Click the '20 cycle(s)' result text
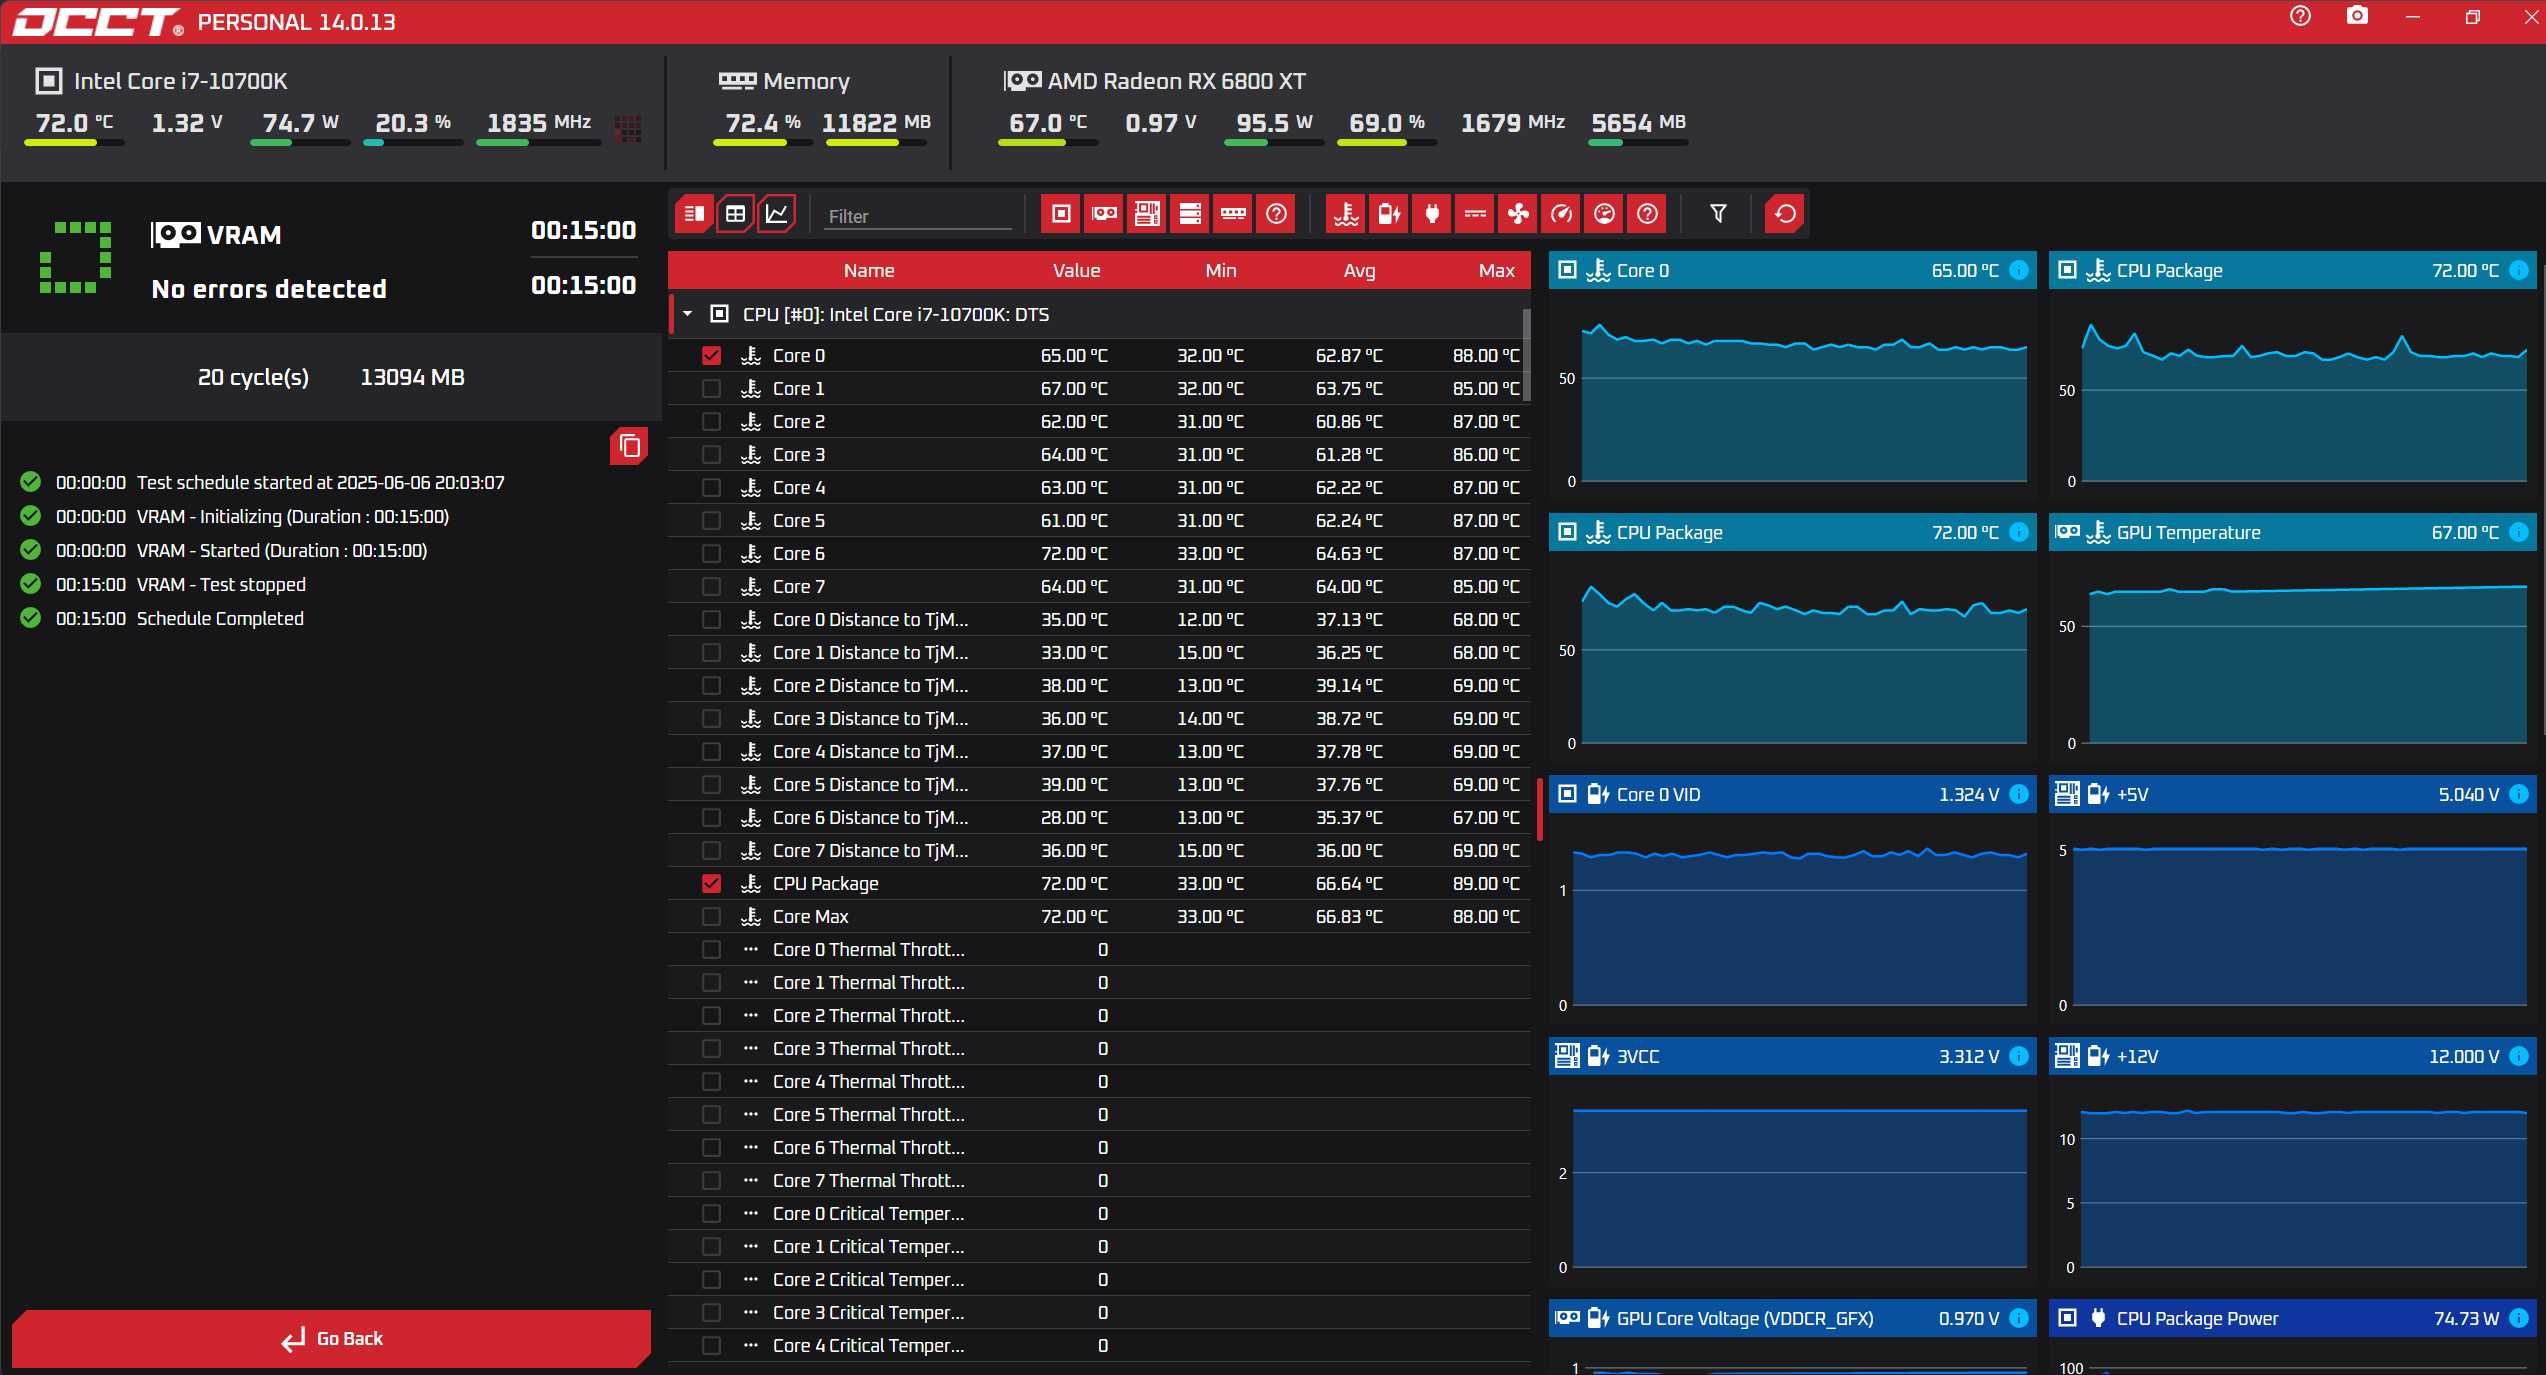 click(x=253, y=377)
